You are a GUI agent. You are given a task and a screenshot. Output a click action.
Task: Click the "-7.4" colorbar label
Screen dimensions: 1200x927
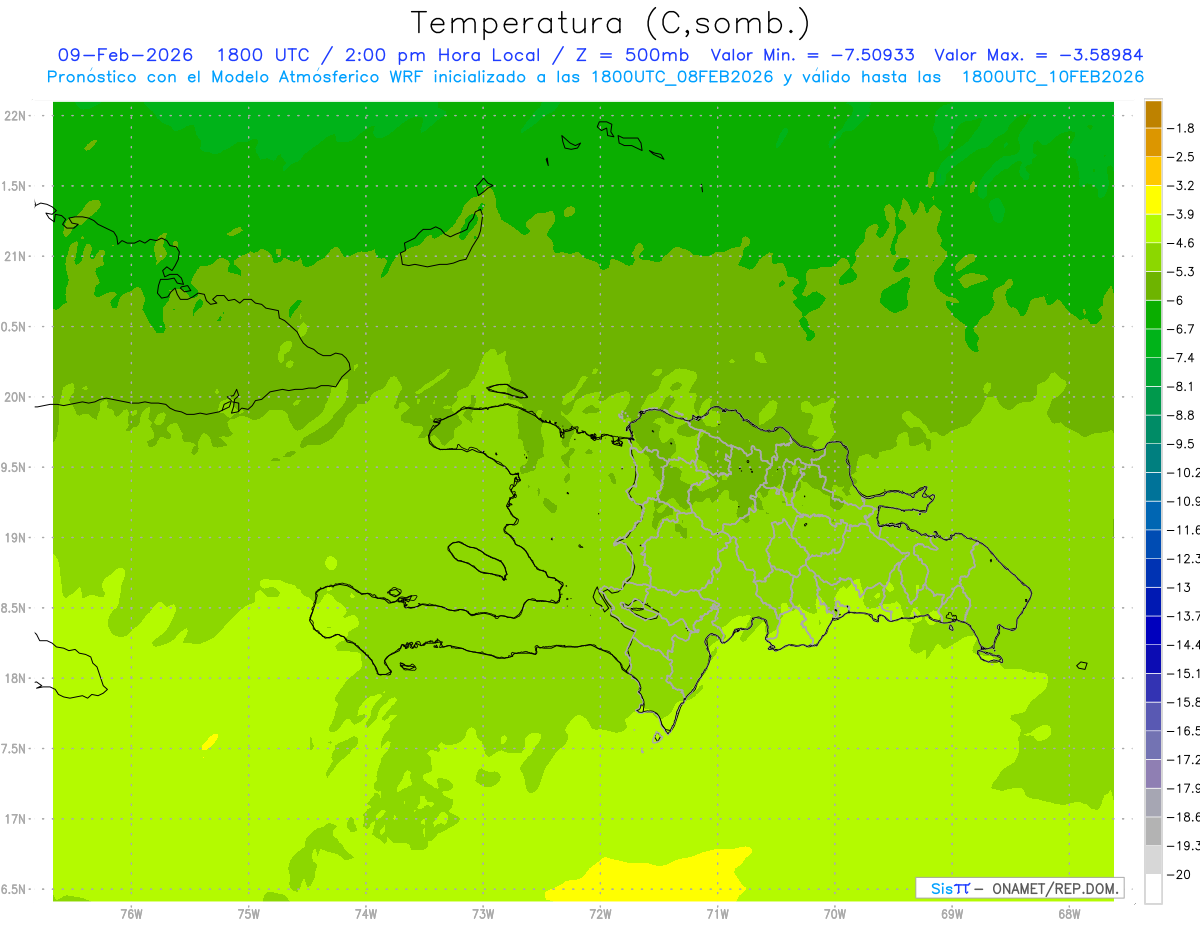pyautogui.click(x=1181, y=358)
